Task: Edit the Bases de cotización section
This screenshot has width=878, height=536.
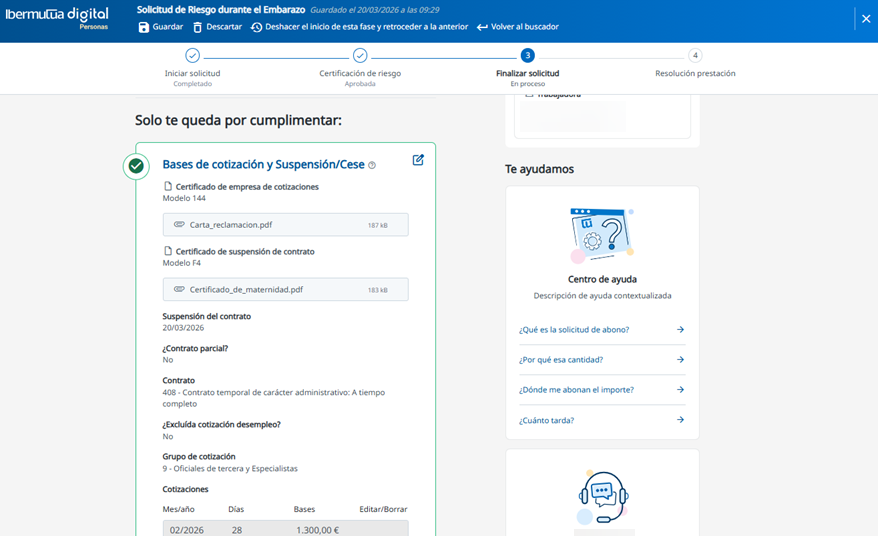Action: pyautogui.click(x=418, y=160)
